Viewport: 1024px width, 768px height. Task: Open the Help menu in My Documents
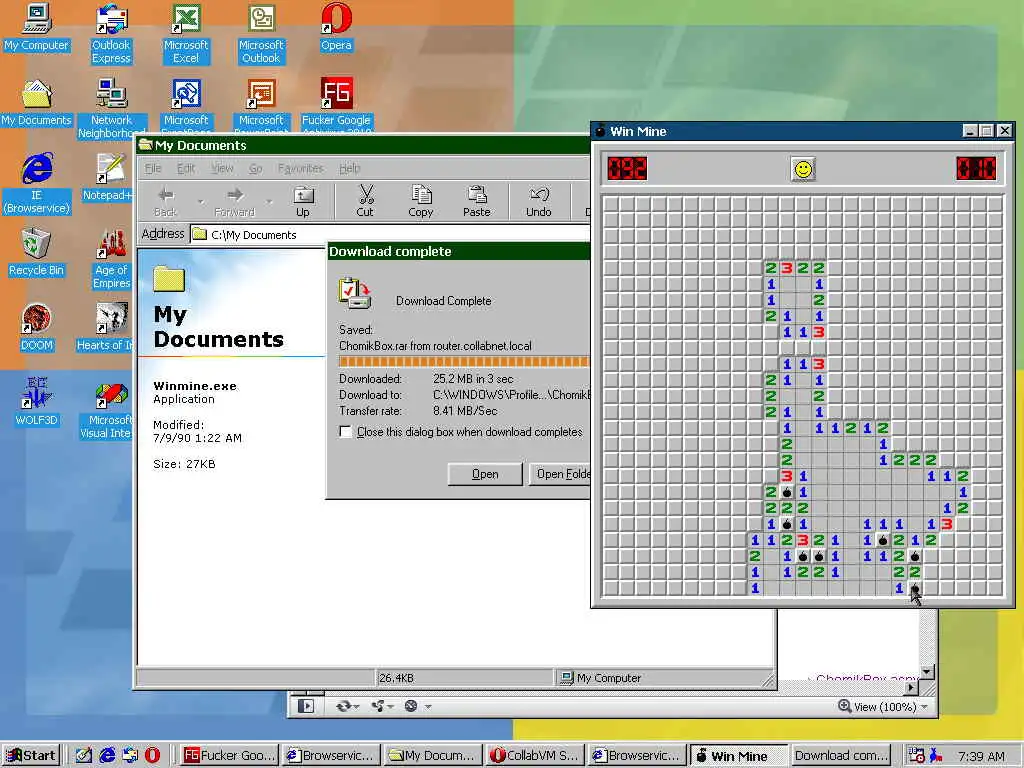point(349,168)
